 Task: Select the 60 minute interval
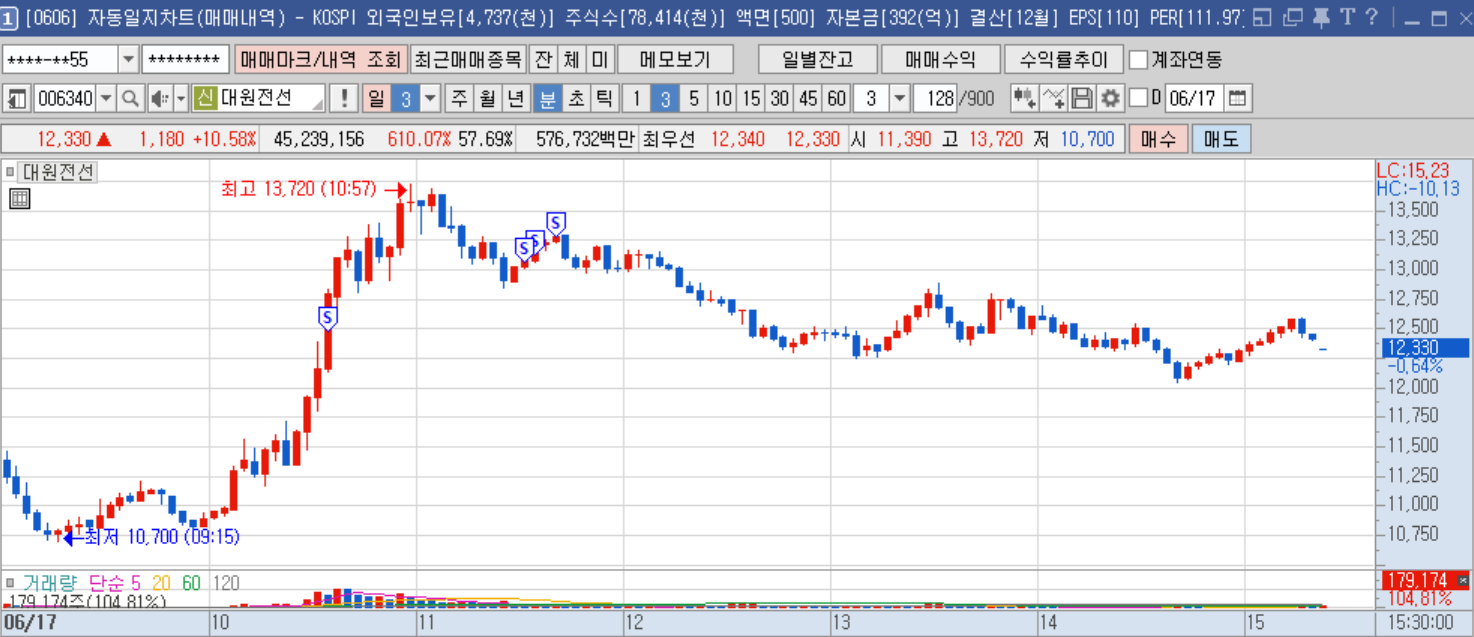[836, 98]
